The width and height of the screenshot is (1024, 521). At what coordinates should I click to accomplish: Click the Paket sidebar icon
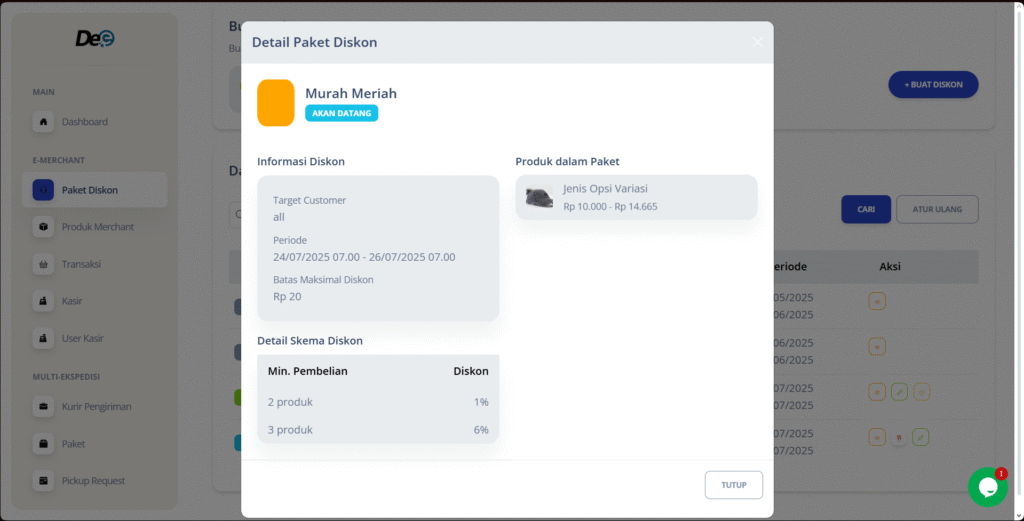point(43,443)
